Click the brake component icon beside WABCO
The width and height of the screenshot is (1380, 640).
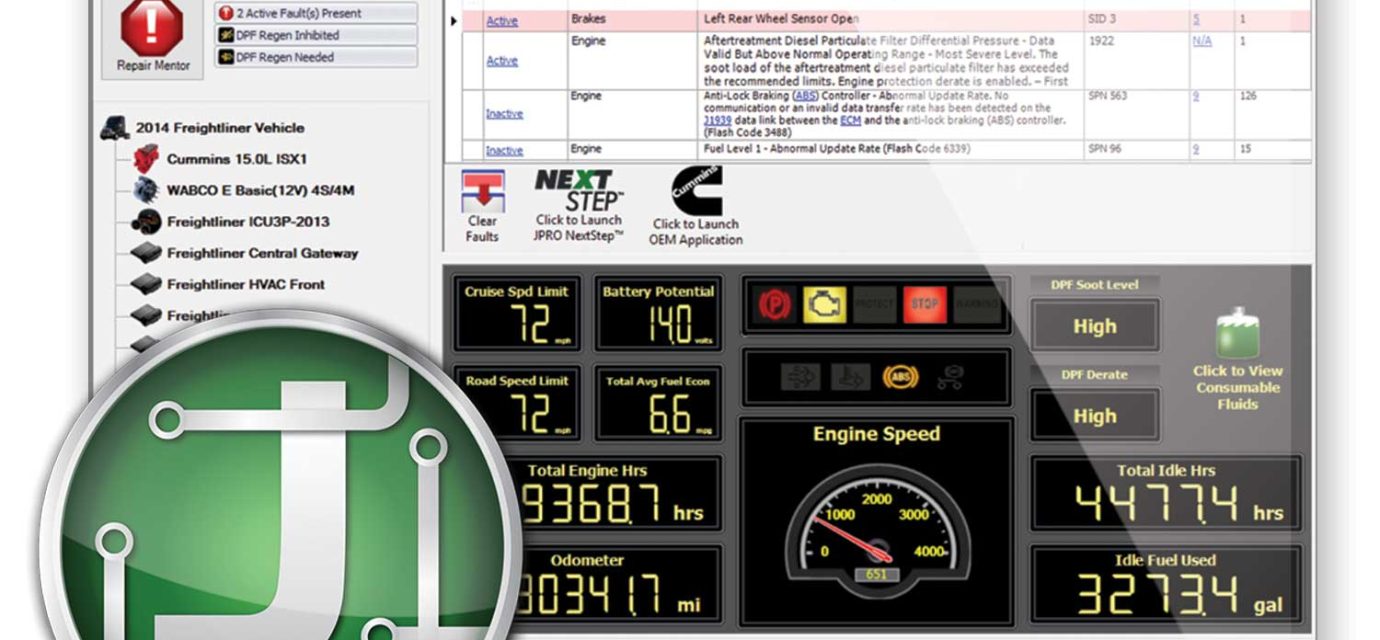click(146, 190)
